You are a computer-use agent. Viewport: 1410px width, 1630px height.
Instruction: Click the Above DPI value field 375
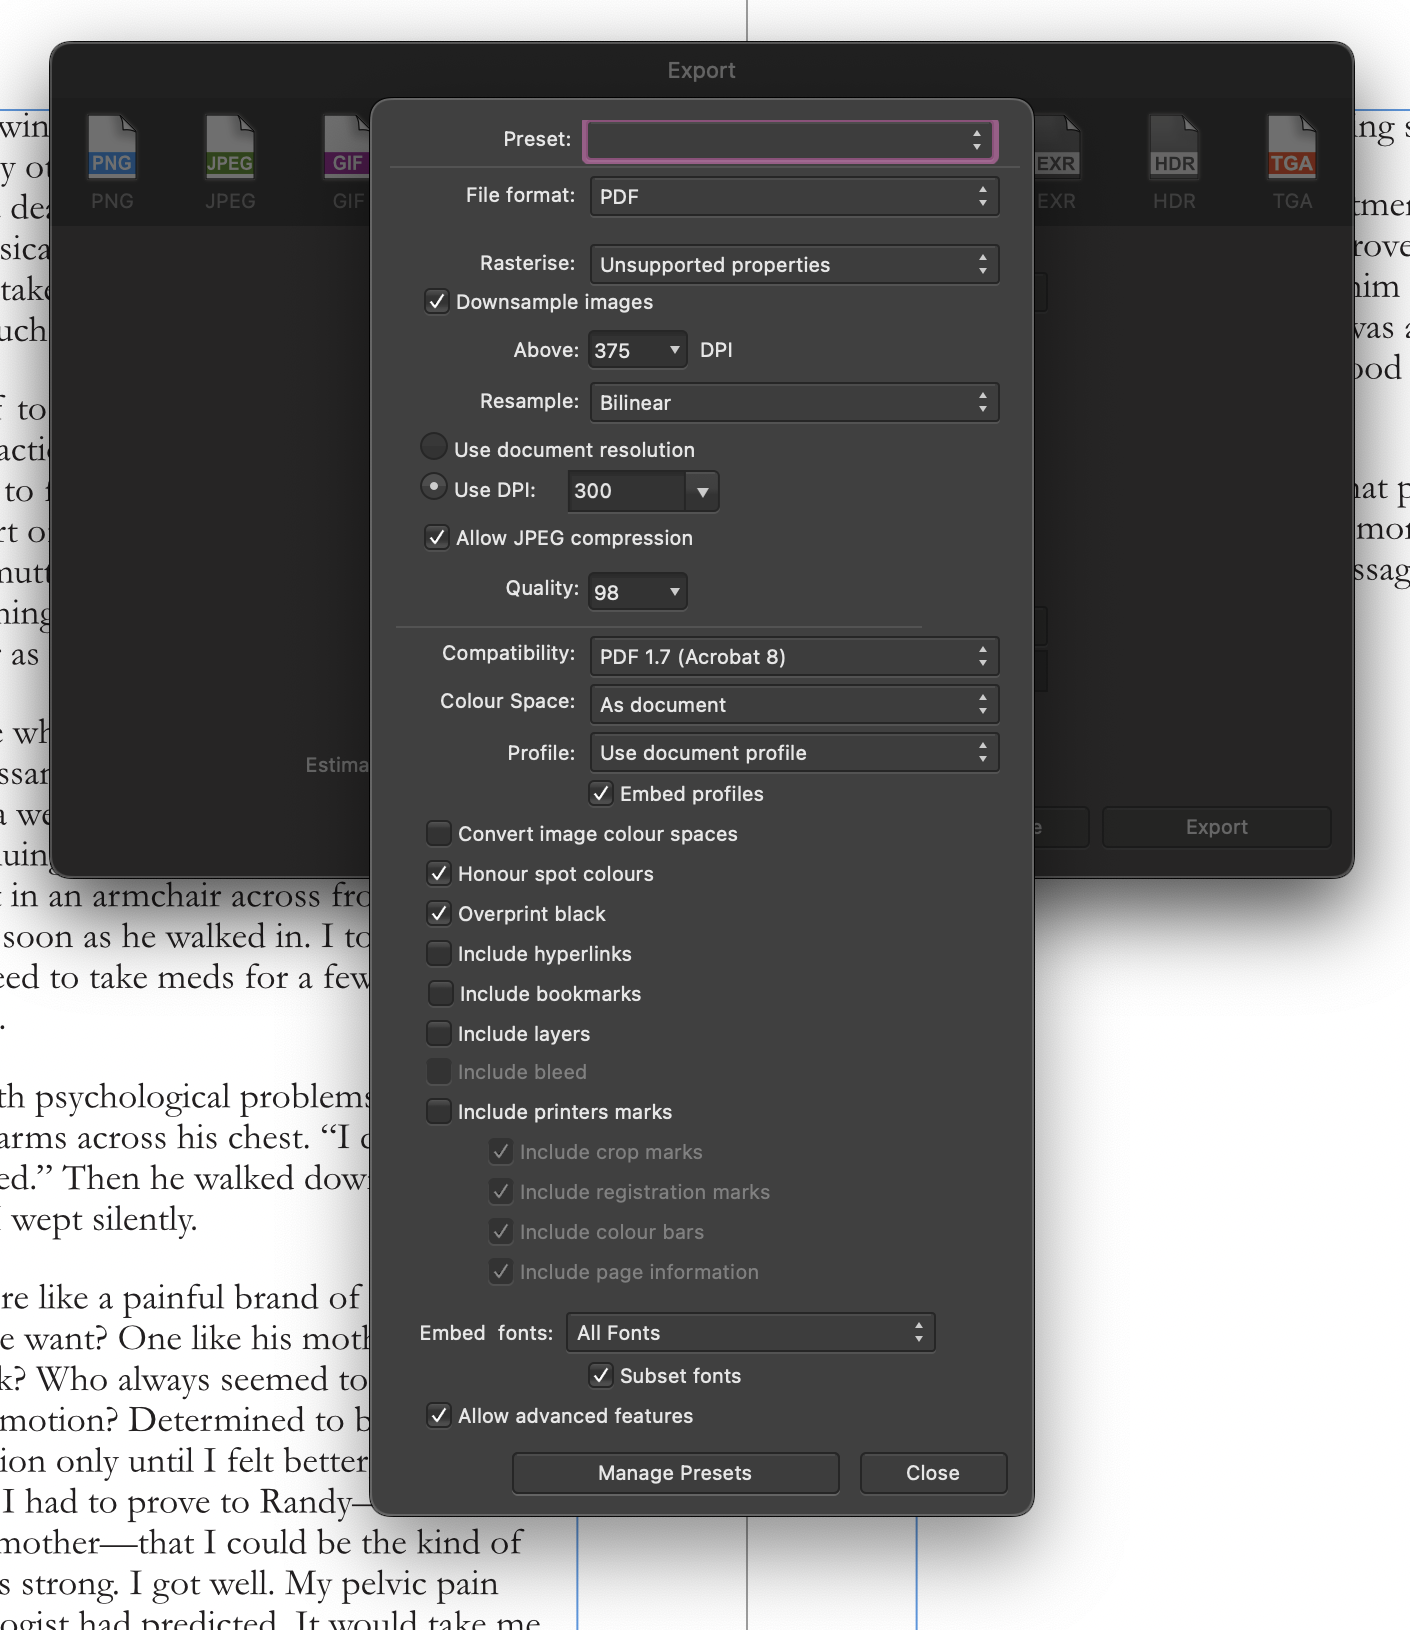626,350
